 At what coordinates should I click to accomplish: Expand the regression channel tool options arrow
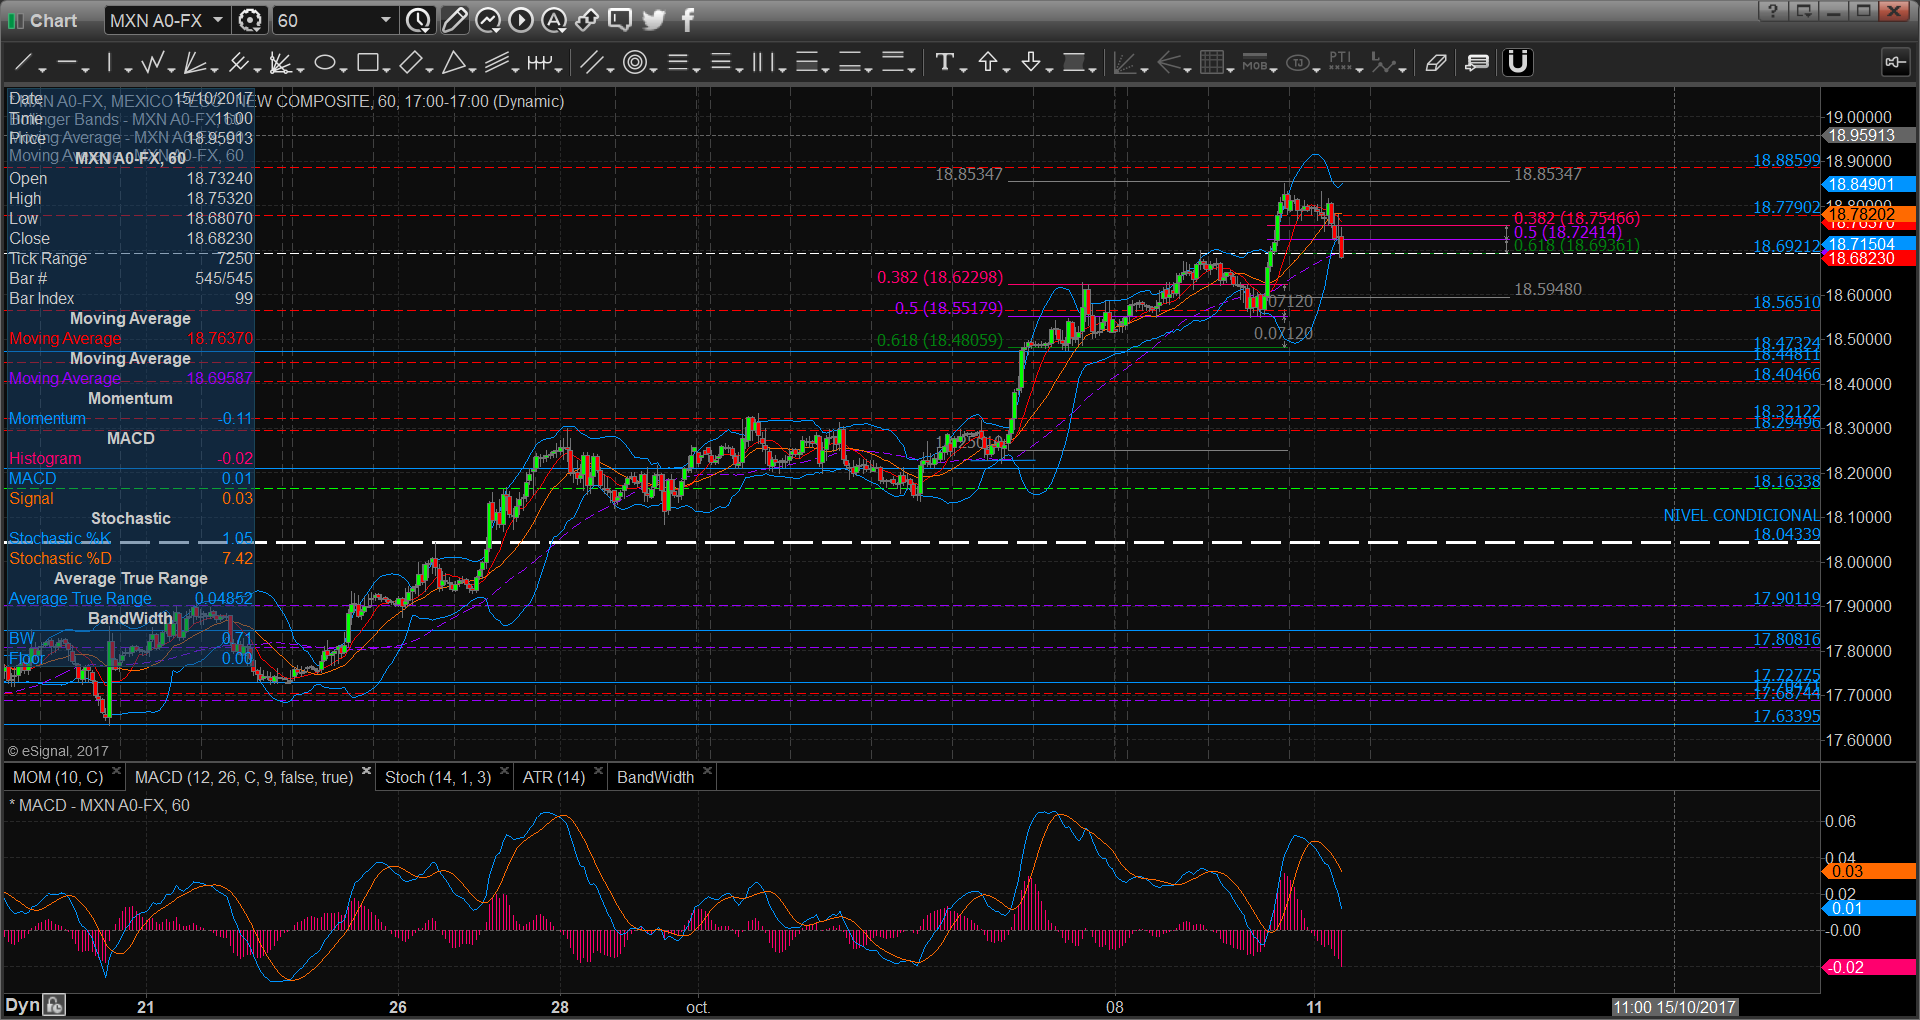tap(515, 69)
